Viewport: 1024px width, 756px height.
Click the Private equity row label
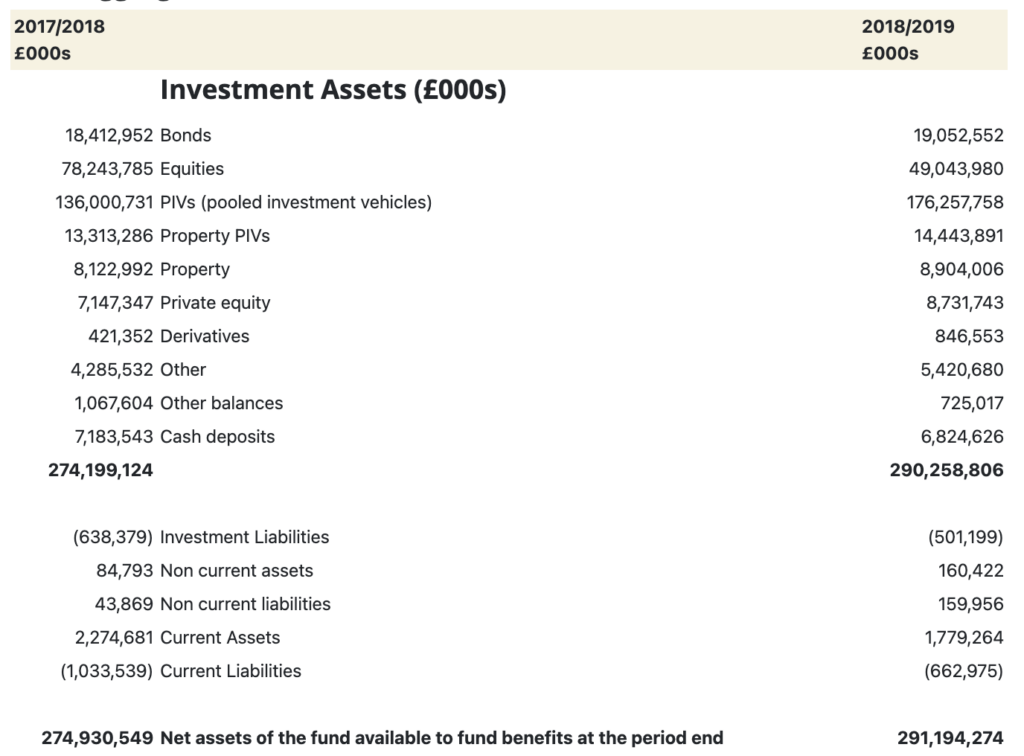(x=215, y=303)
